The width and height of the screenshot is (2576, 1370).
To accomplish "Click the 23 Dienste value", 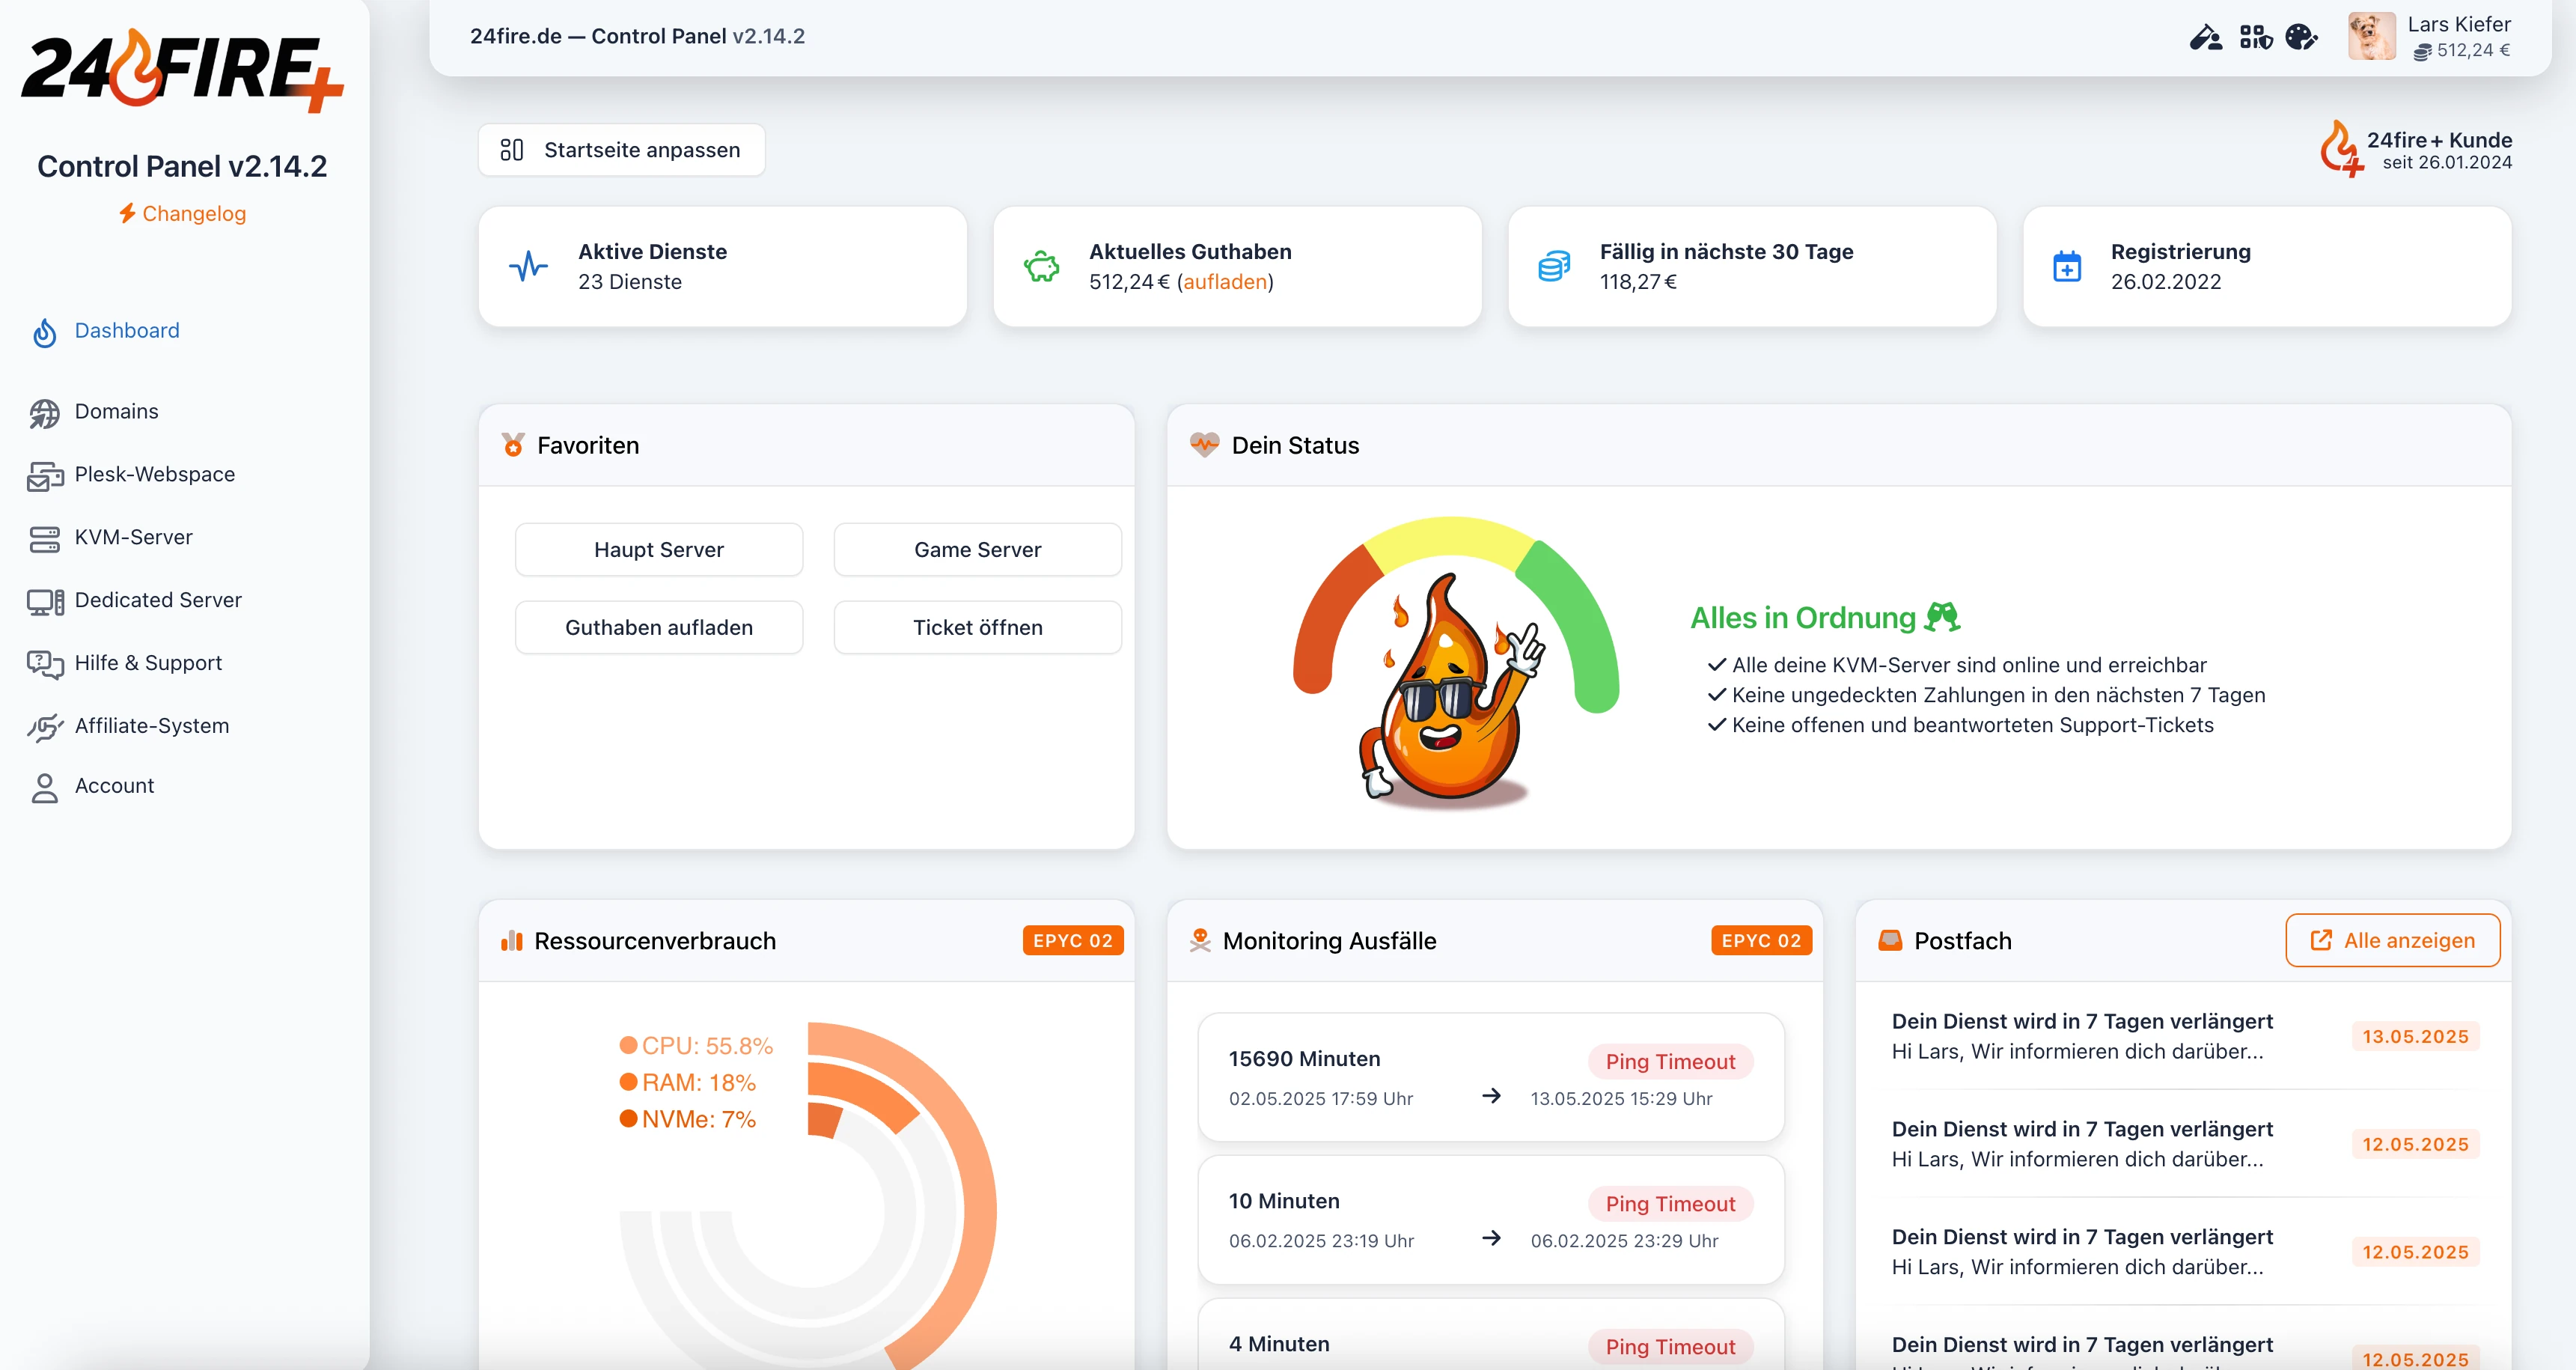I will click(630, 282).
